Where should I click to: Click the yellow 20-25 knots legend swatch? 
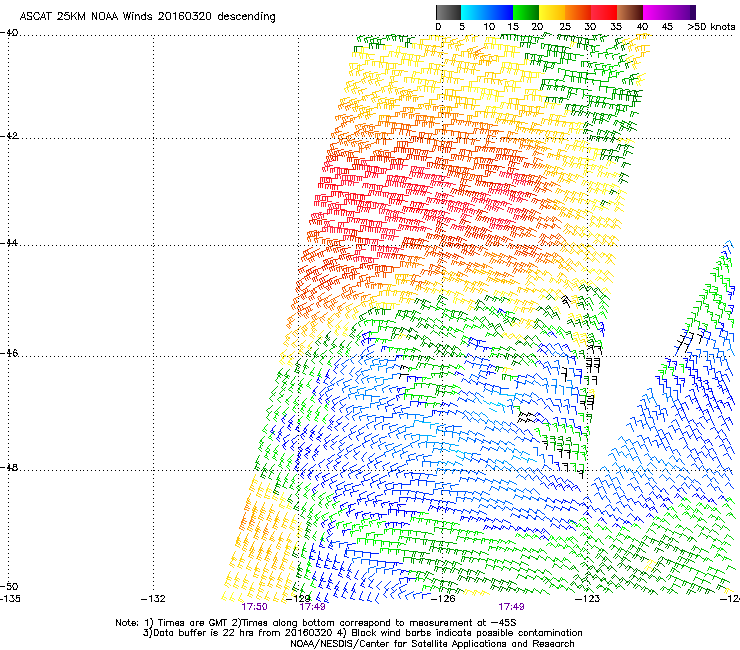[552, 12]
